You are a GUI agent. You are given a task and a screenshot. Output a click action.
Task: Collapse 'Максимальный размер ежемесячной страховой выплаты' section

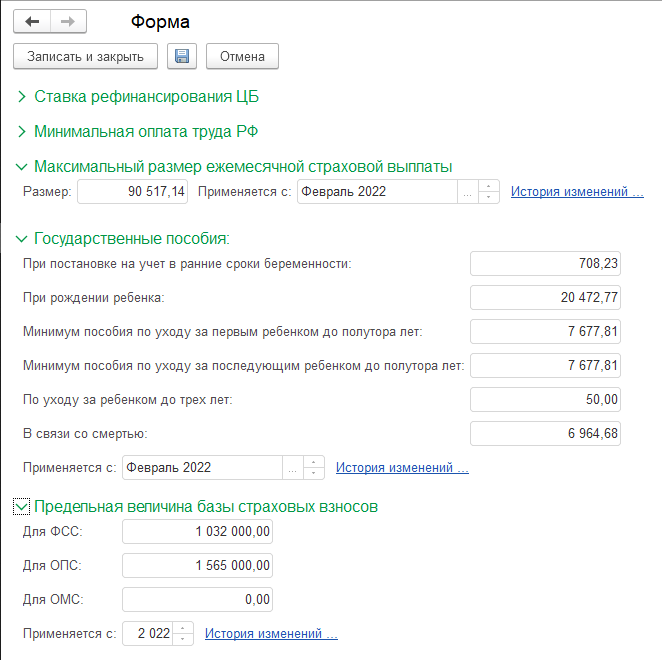21,166
